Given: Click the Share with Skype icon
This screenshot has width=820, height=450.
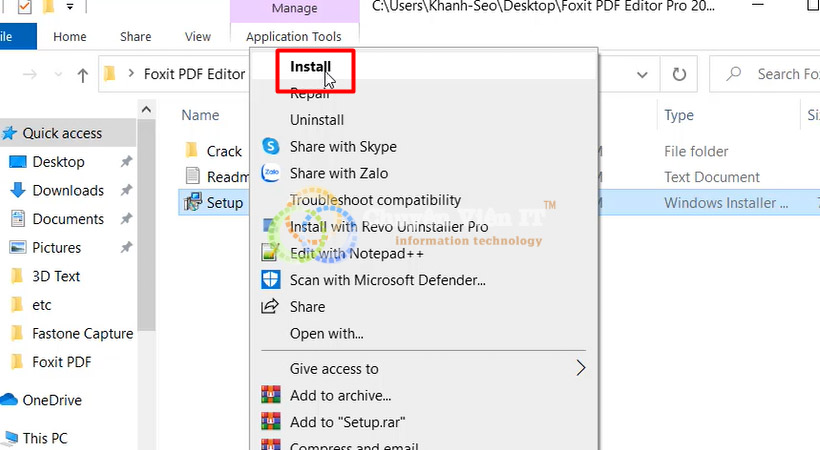Looking at the screenshot, I should (270, 147).
